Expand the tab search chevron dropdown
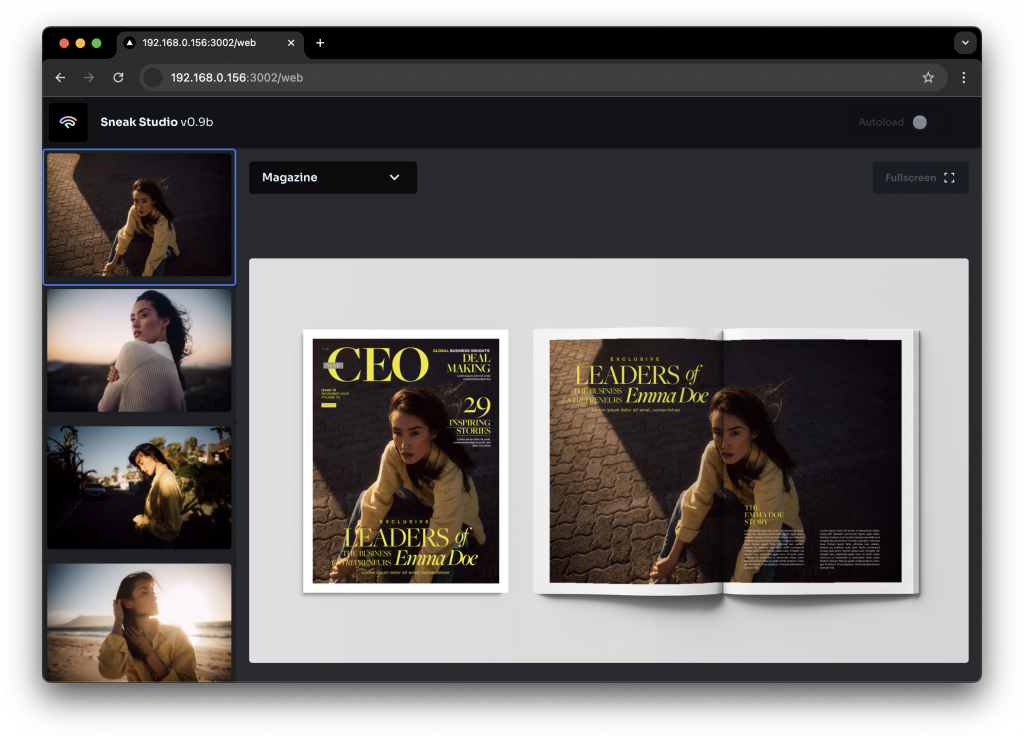The image size is (1024, 738). [x=965, y=43]
